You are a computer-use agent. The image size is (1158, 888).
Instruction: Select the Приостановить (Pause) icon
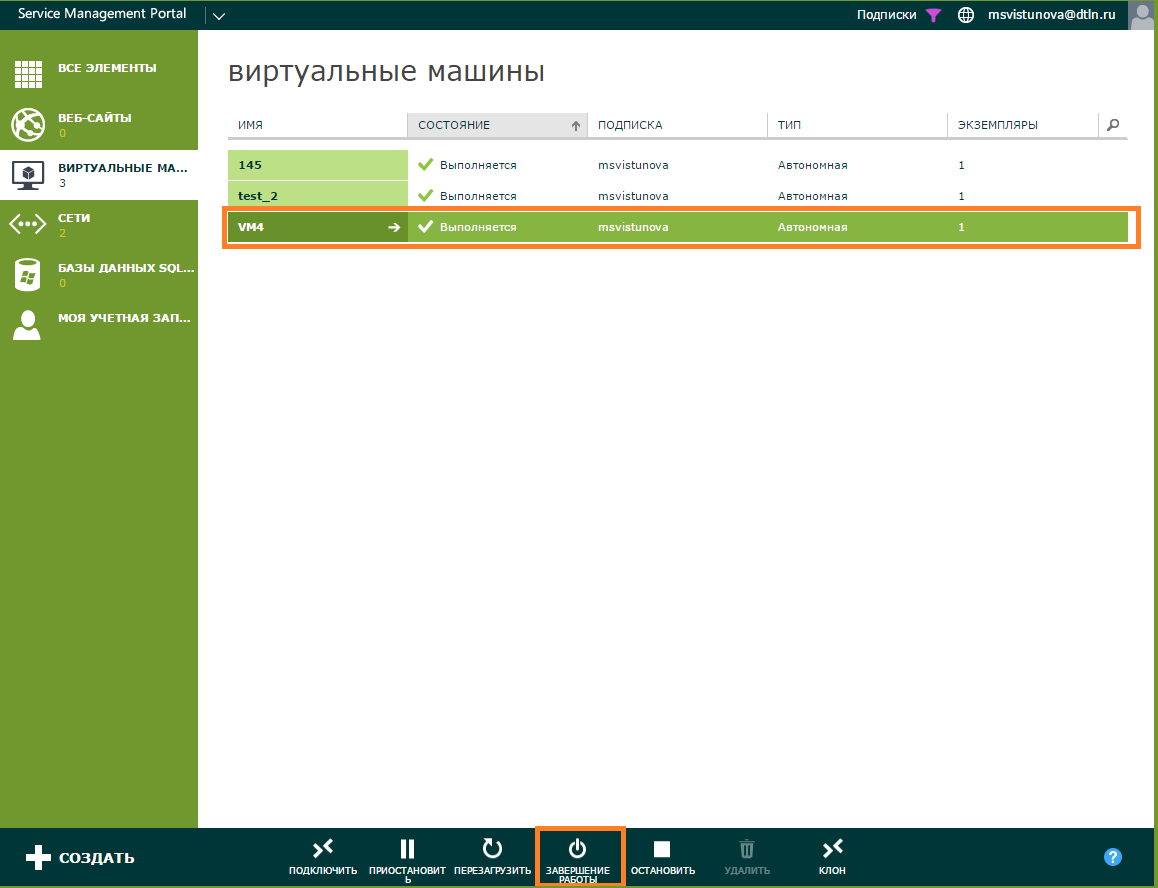coord(407,855)
